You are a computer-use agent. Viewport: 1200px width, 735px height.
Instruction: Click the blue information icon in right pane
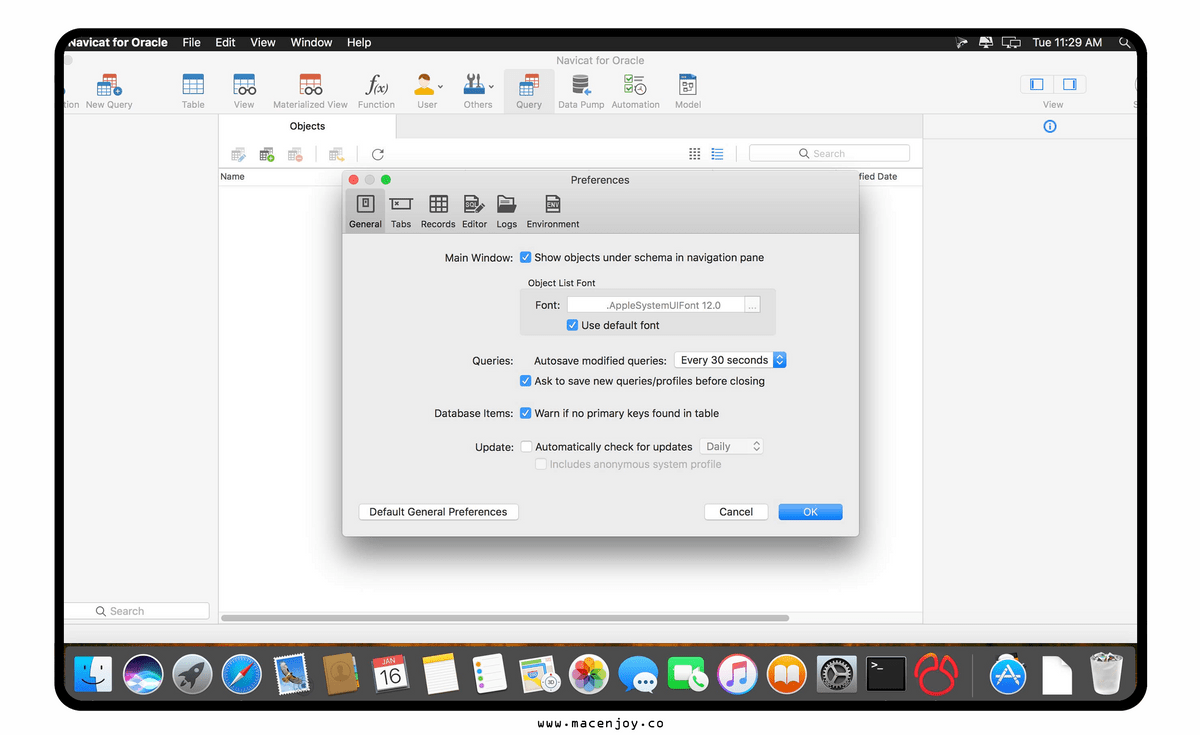point(1049,126)
